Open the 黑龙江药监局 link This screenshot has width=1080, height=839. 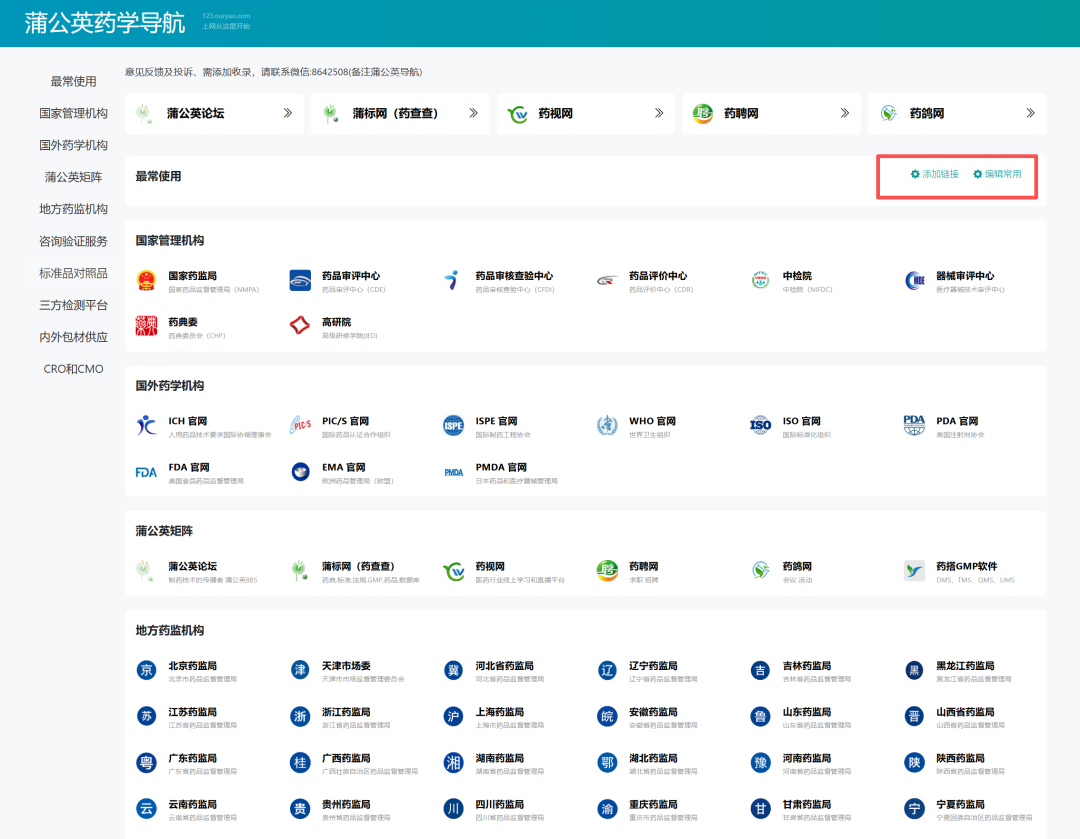click(x=965, y=665)
